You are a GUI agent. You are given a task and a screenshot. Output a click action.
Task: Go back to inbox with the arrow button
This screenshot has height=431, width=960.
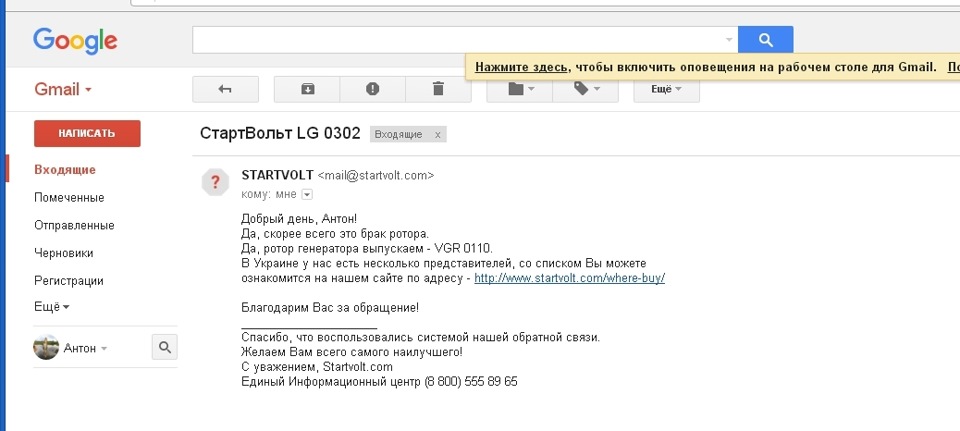click(225, 89)
